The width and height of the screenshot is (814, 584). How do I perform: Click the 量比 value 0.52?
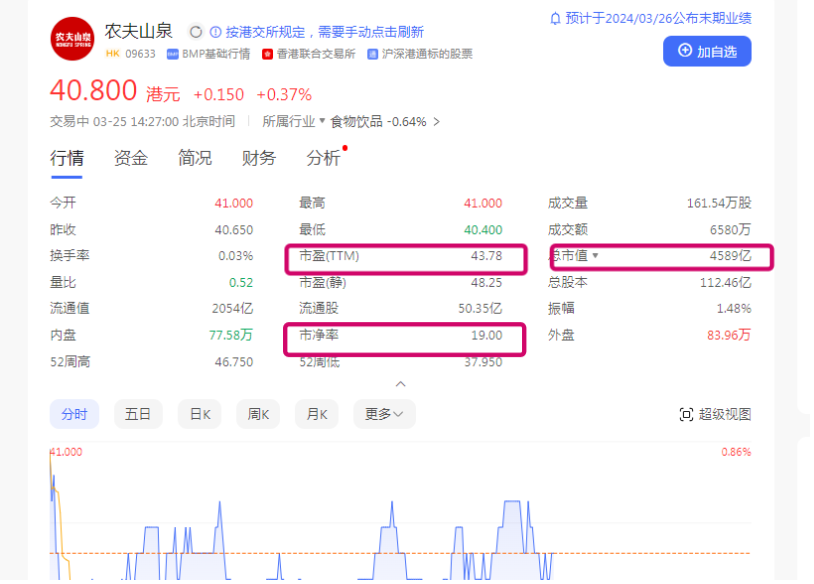click(241, 282)
